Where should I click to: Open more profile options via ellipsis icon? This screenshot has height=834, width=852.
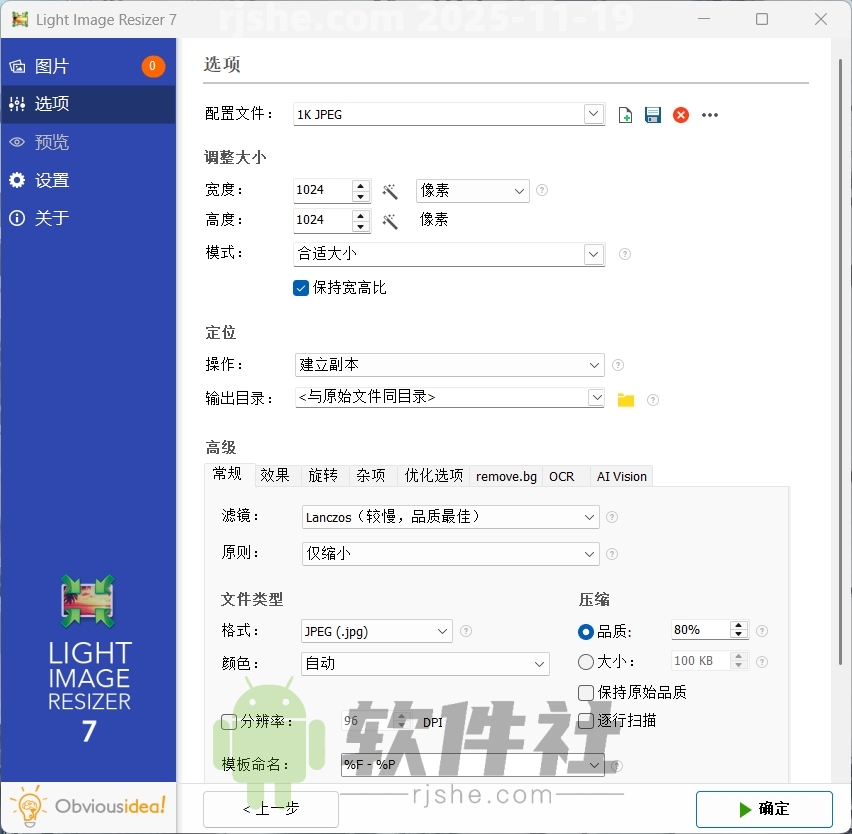[710, 114]
